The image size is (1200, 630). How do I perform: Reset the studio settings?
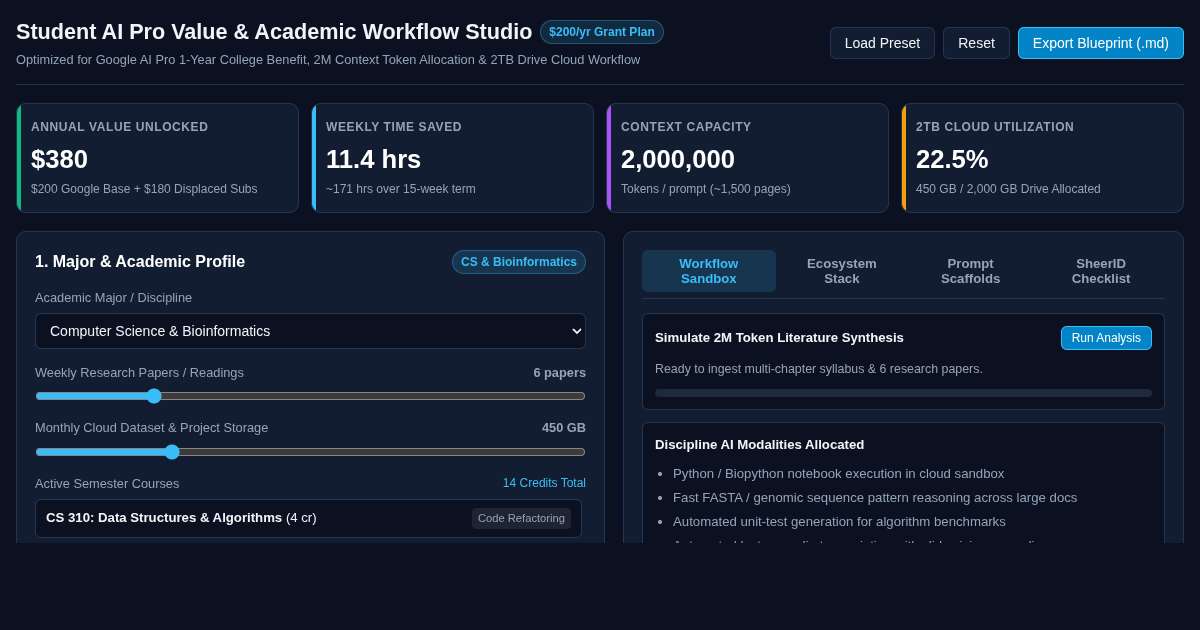pyautogui.click(x=976, y=43)
